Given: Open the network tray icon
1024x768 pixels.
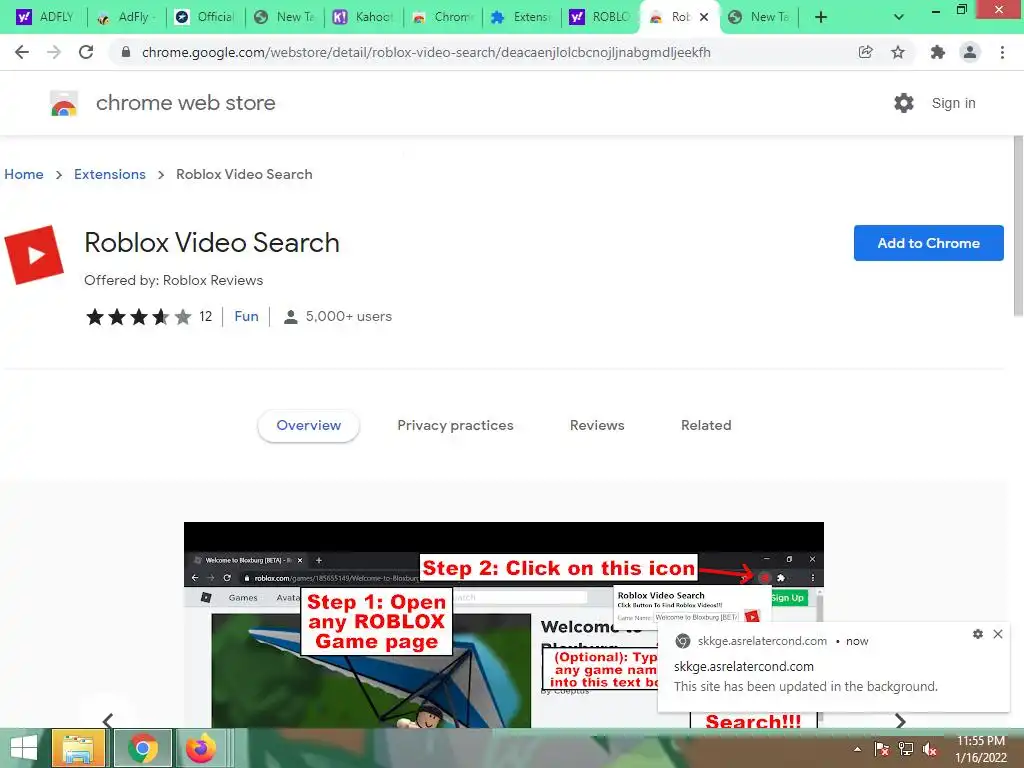Looking at the screenshot, I should click(x=906, y=749).
